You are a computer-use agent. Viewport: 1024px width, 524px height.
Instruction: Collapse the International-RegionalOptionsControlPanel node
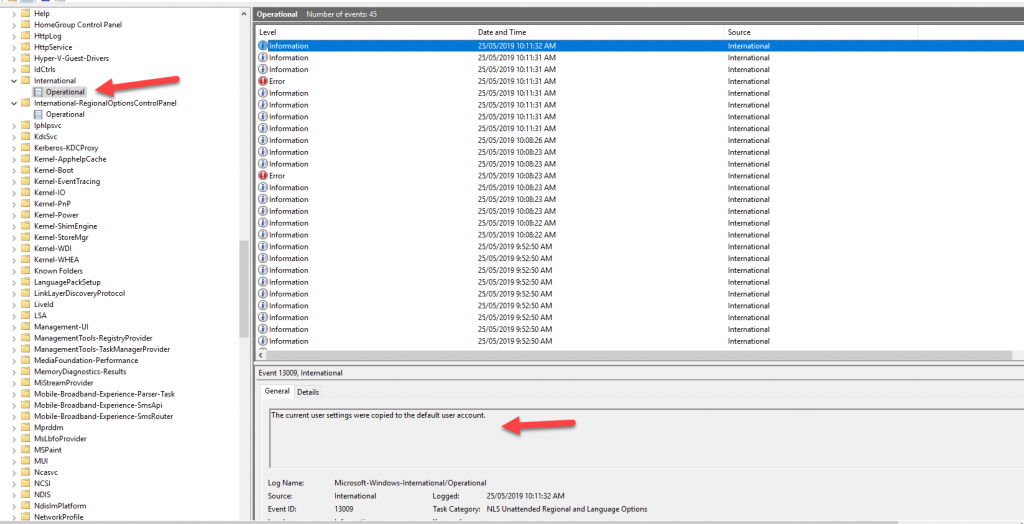(x=13, y=103)
